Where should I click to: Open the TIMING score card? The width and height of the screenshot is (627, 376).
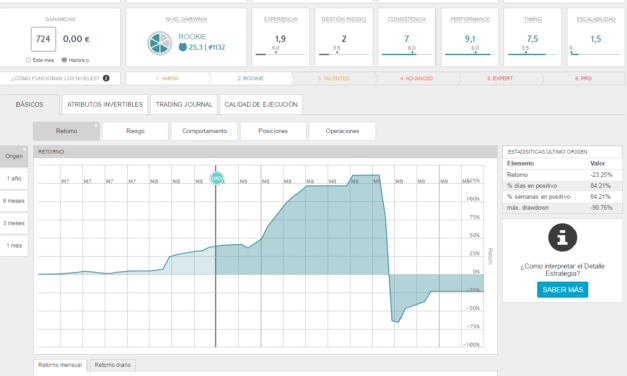pos(533,37)
